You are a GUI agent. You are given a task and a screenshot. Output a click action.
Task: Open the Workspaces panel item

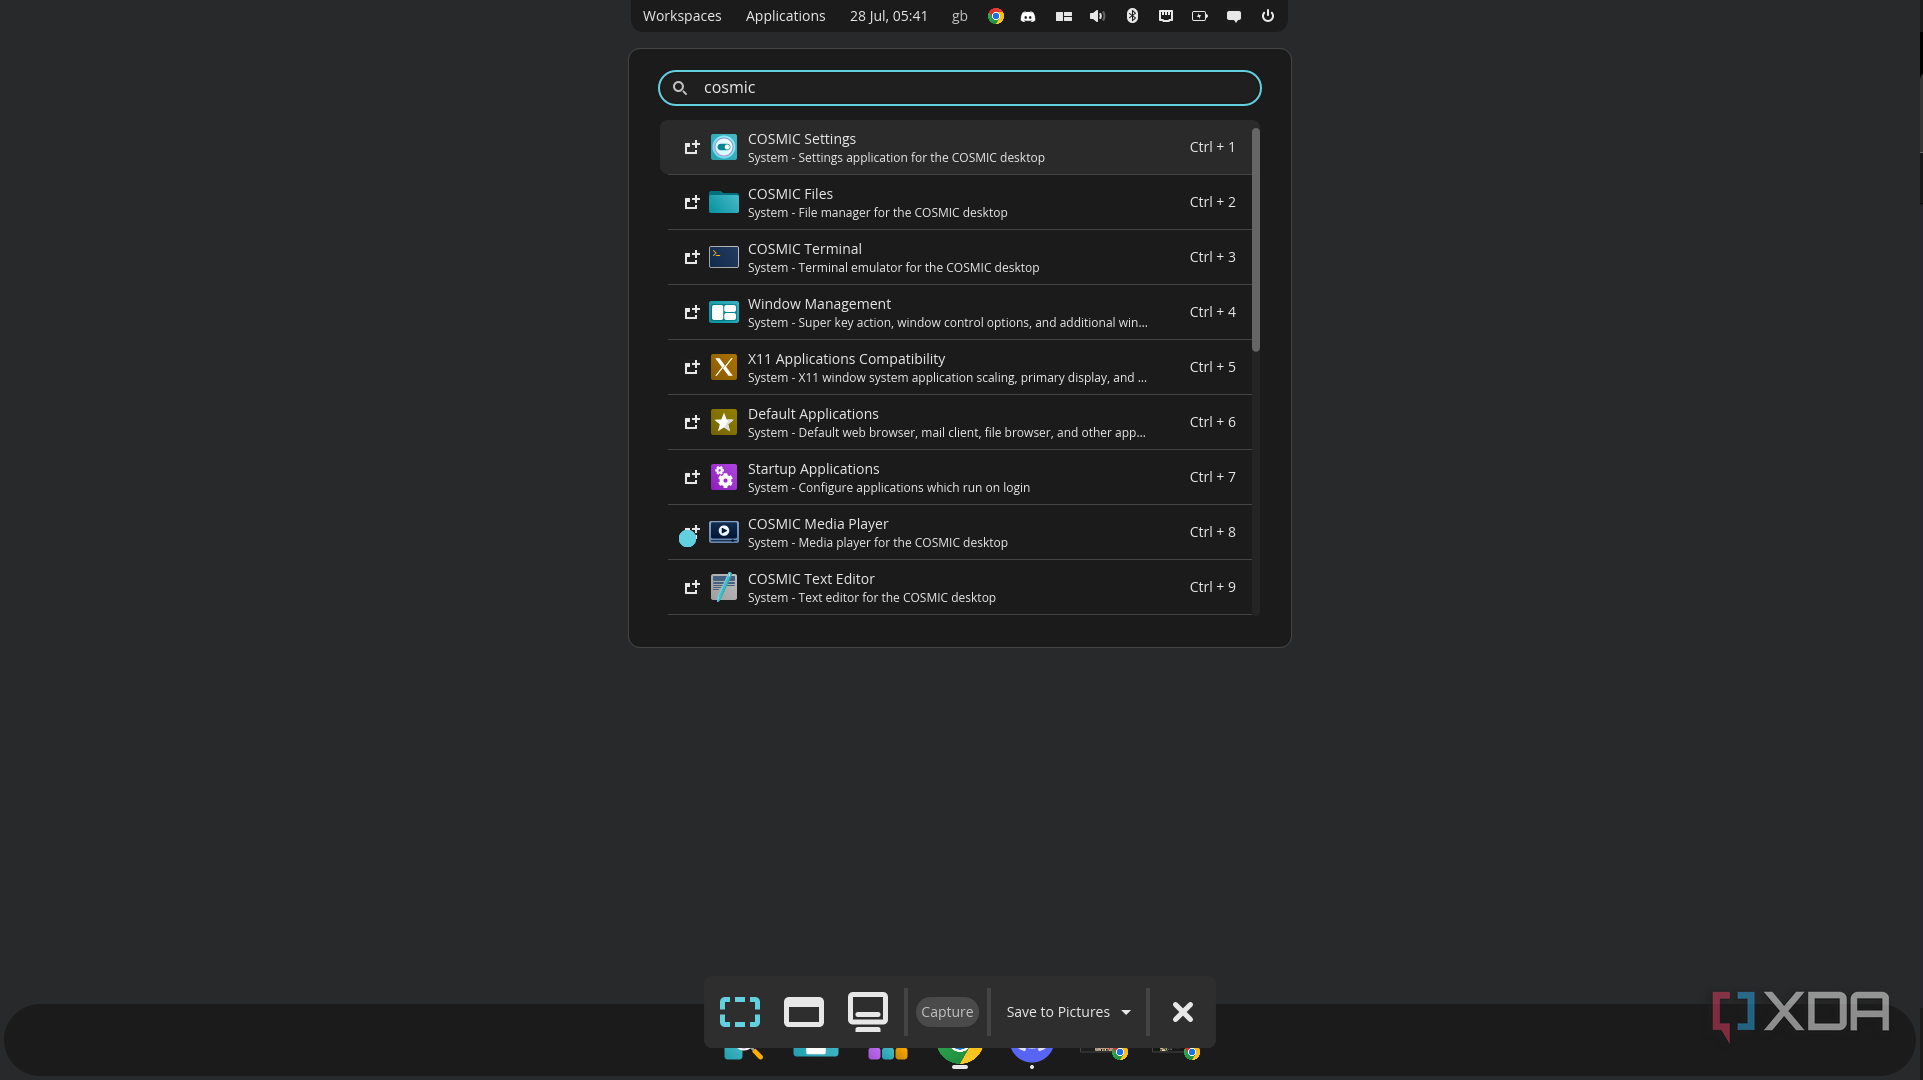[682, 16]
